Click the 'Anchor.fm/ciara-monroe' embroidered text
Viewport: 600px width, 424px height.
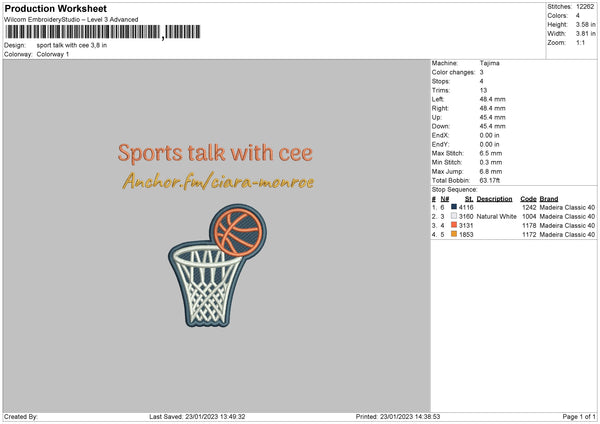(218, 181)
